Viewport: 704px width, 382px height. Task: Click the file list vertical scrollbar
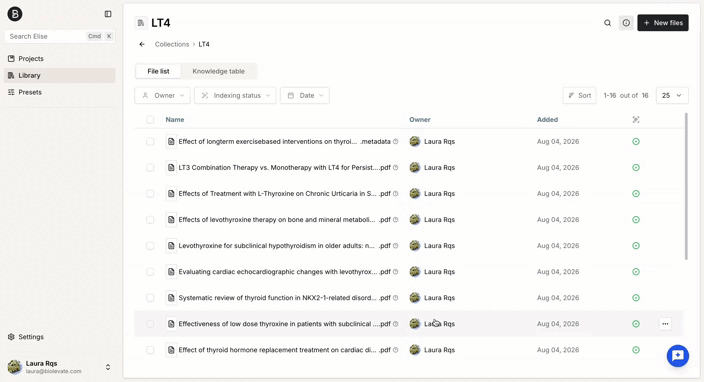[x=686, y=186]
